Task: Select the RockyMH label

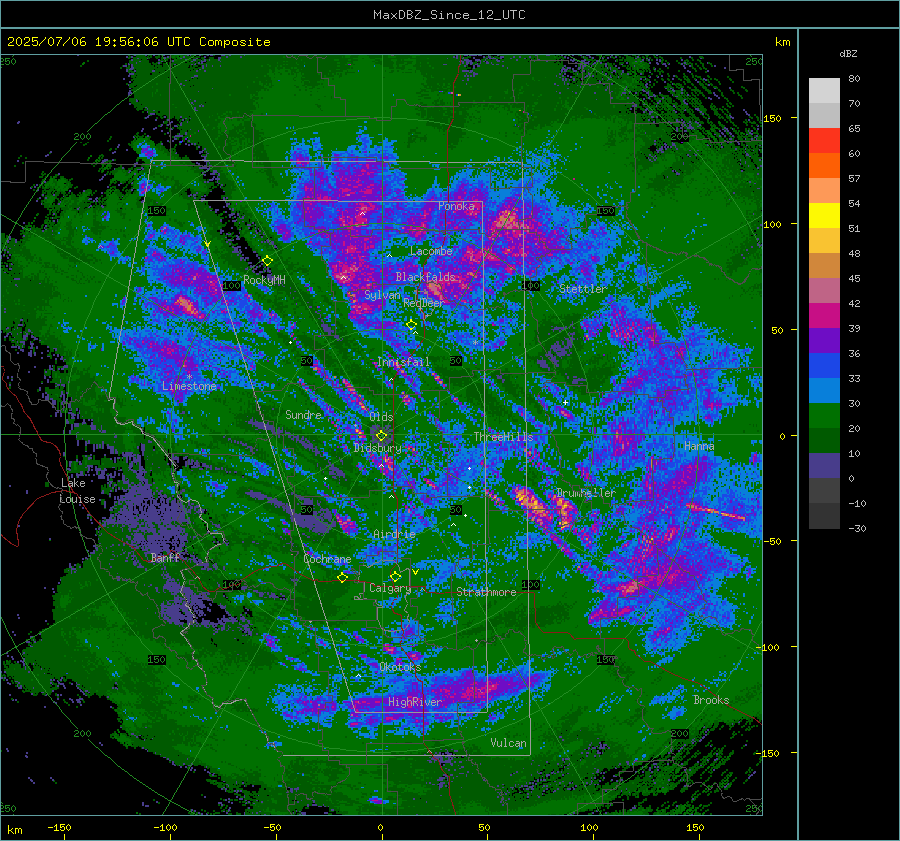Action: pos(264,280)
